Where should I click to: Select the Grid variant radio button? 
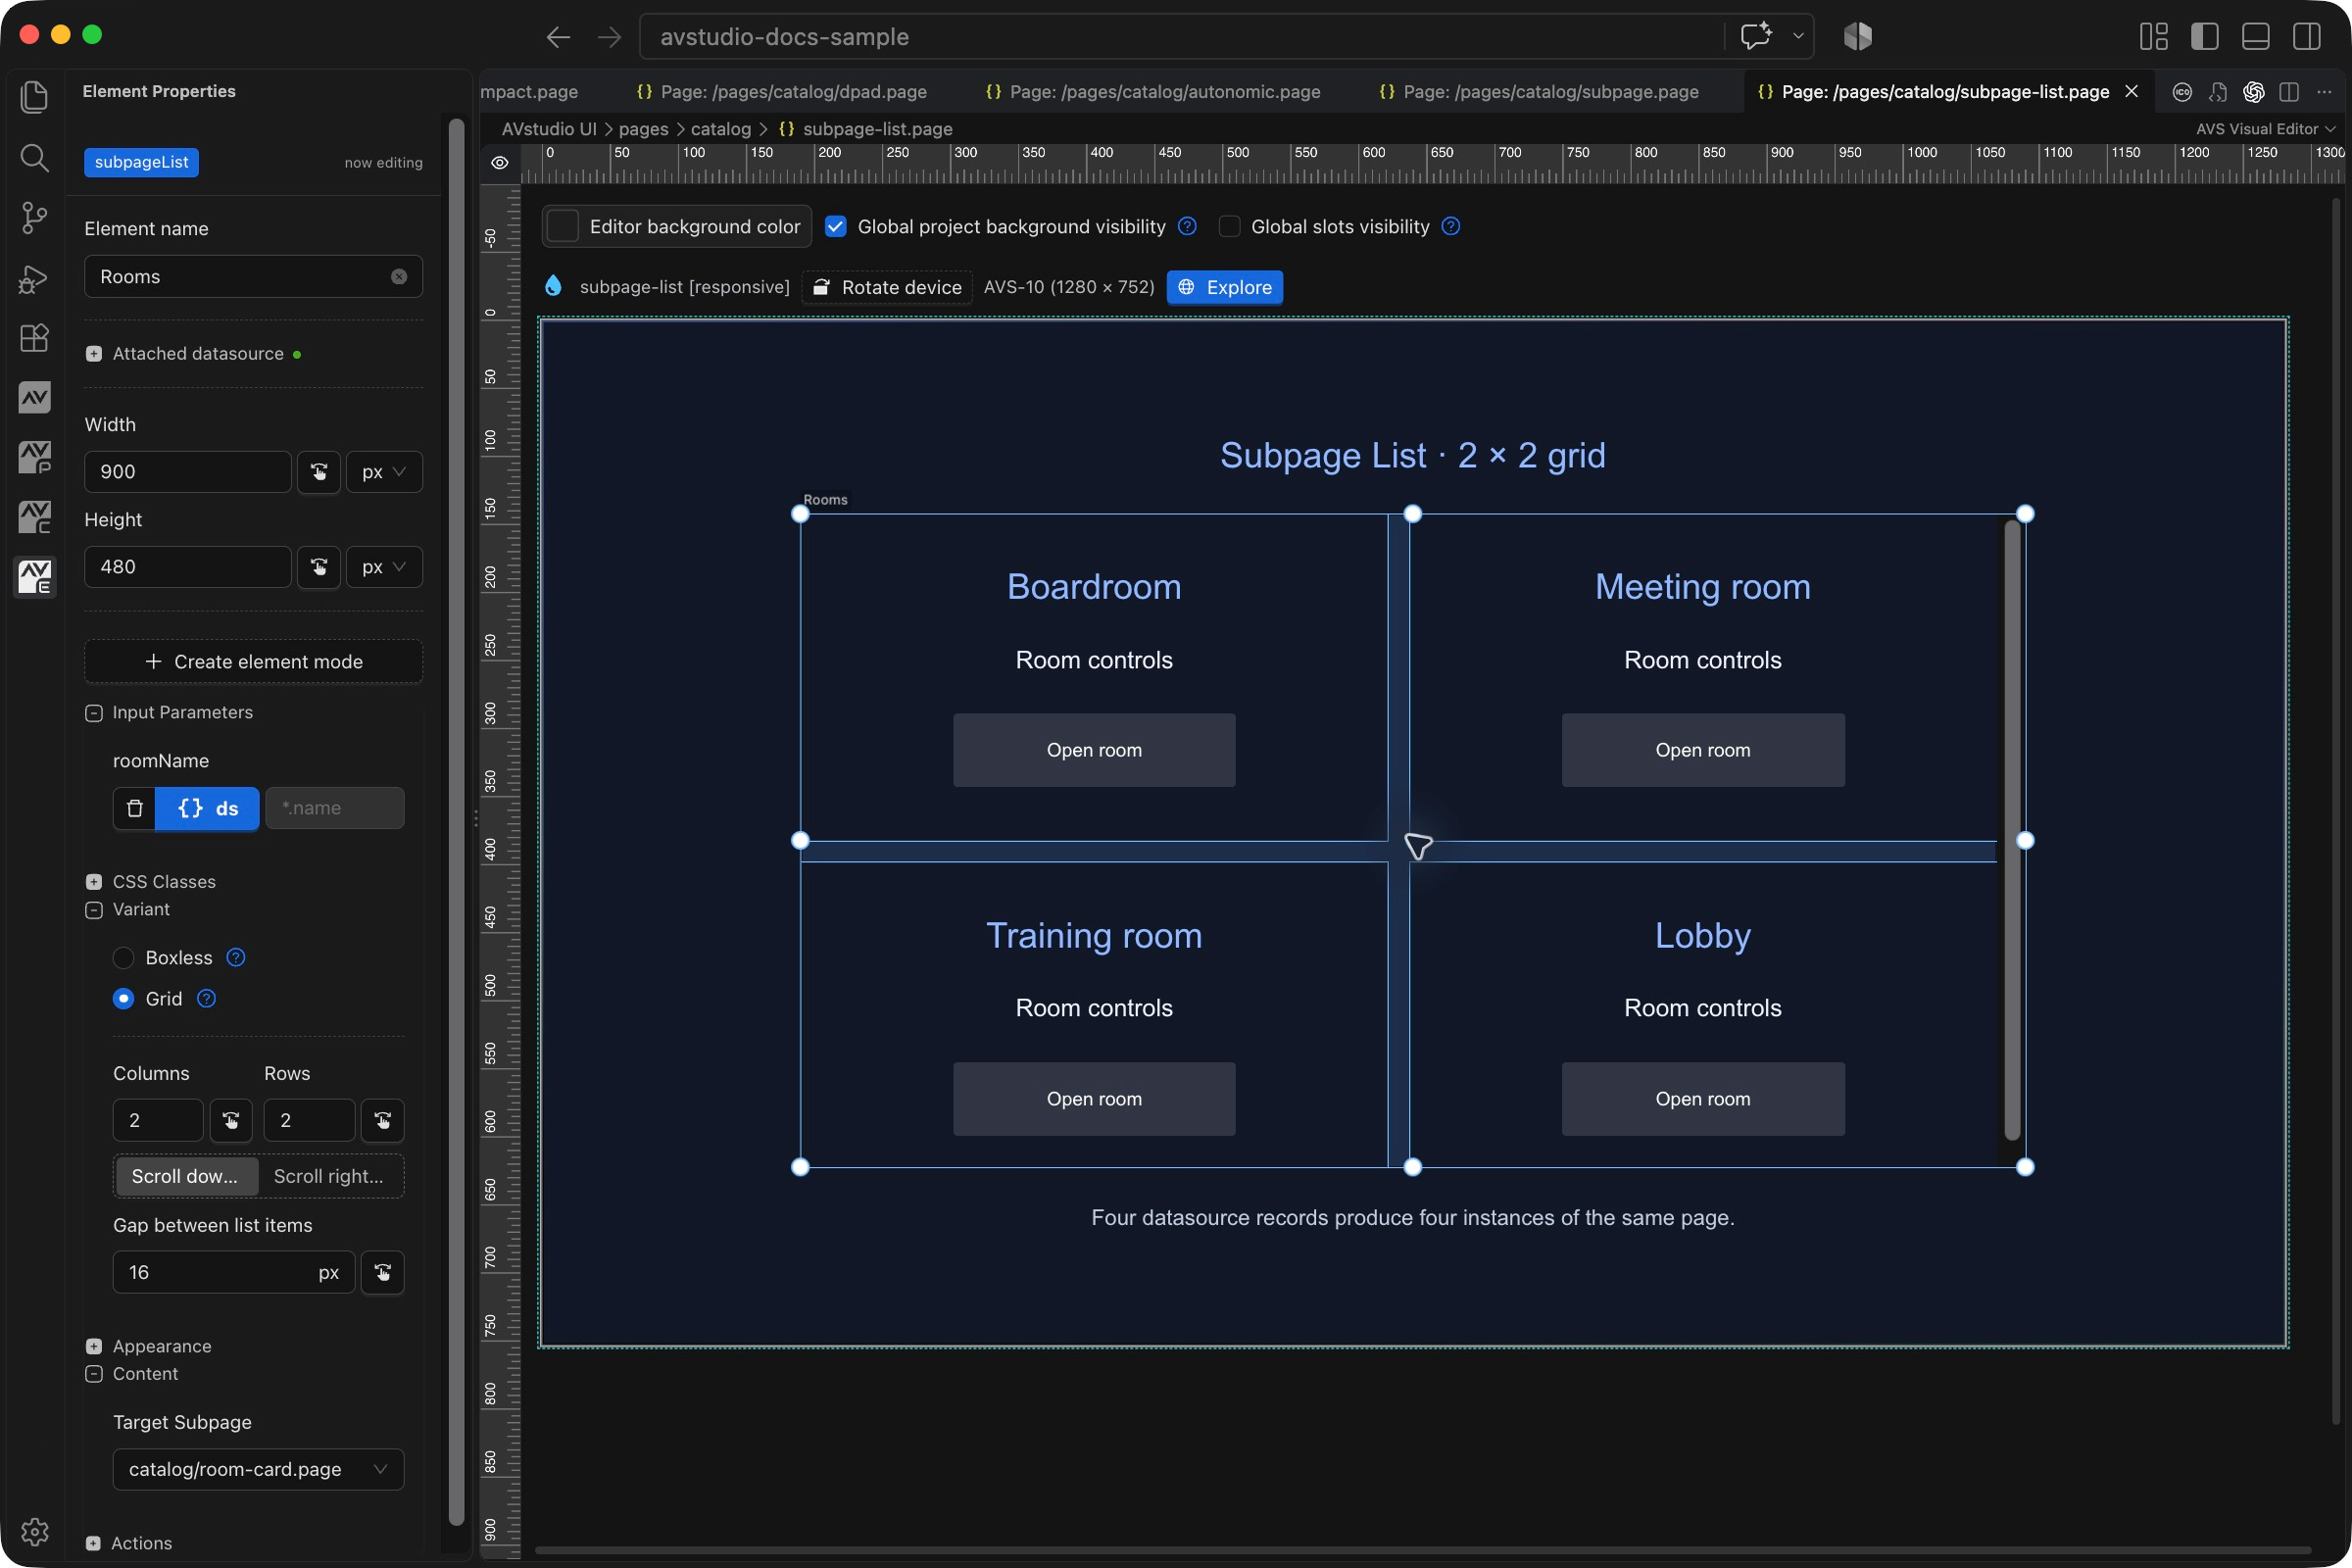123,999
